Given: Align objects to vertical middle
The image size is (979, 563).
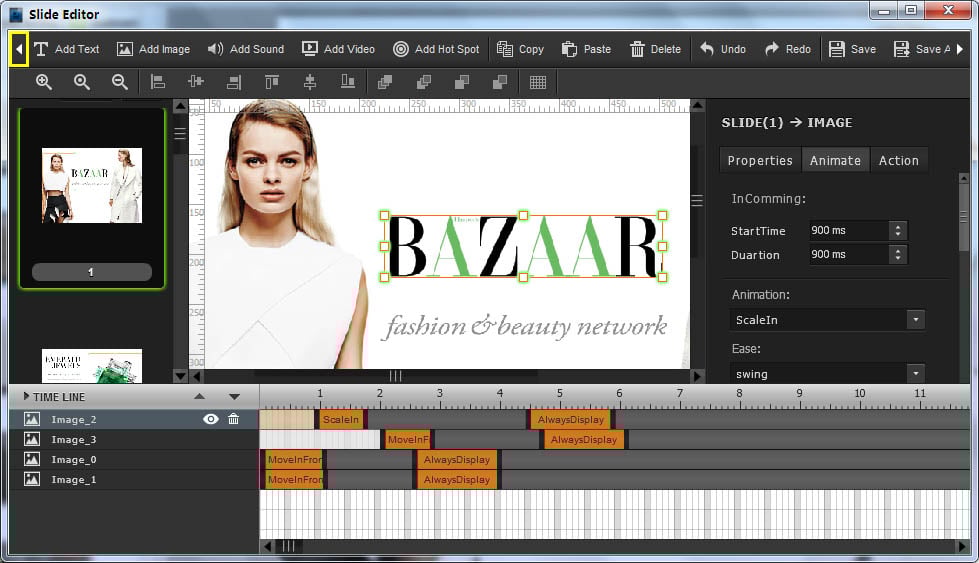Looking at the screenshot, I should (x=310, y=82).
